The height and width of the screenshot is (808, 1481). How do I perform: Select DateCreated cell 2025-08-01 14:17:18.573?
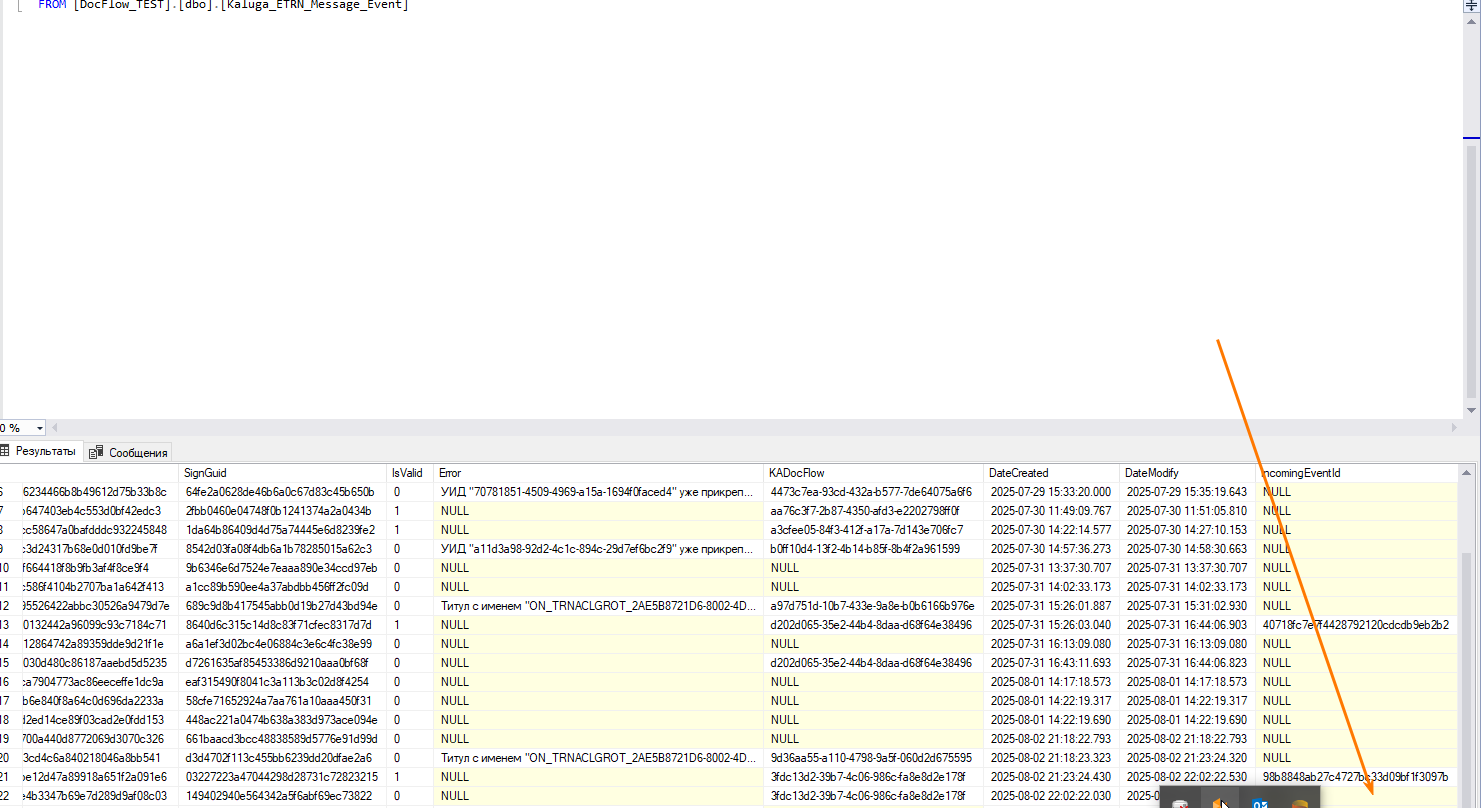[1053, 682]
